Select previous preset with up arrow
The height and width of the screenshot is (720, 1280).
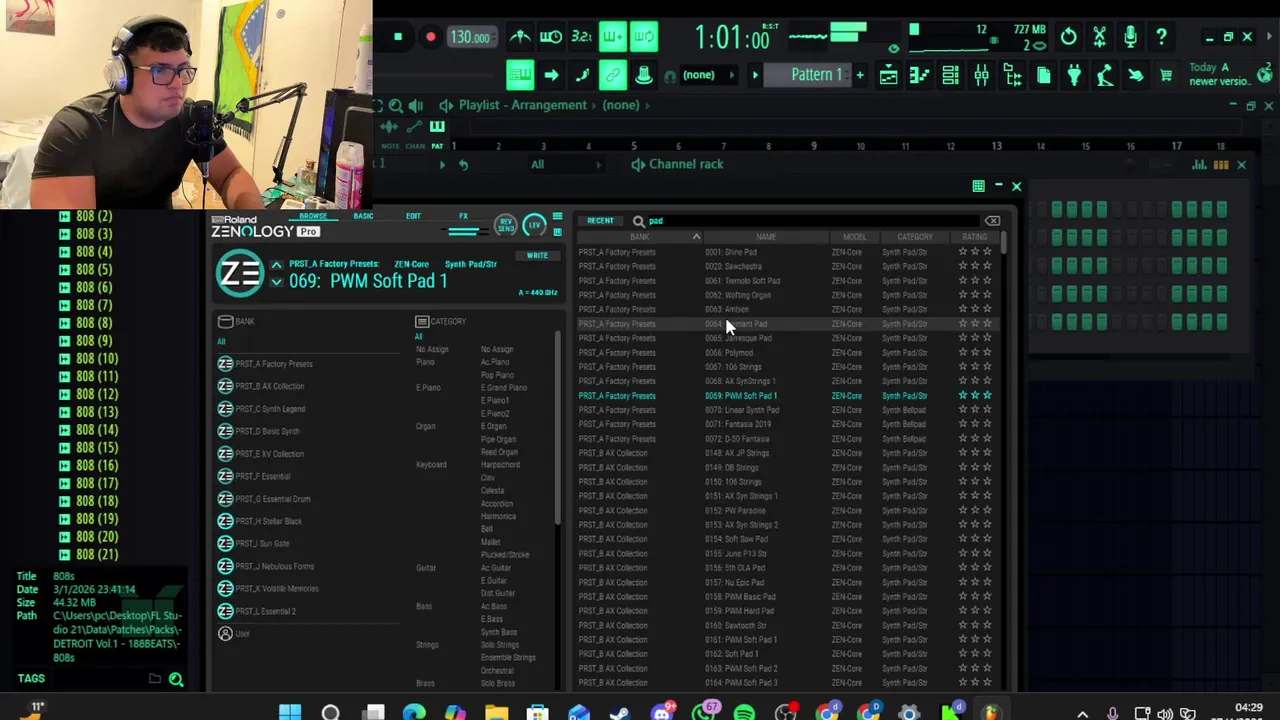pos(276,265)
